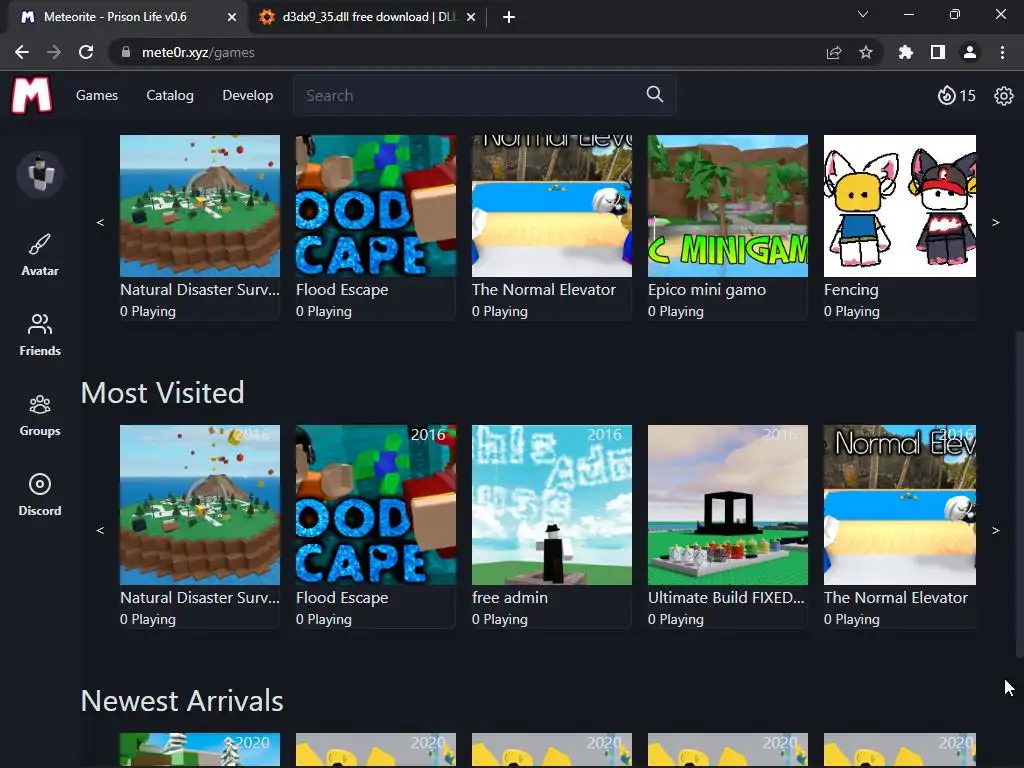Open the browser extensions puzzle icon
1024x768 pixels.
pyautogui.click(x=906, y=52)
